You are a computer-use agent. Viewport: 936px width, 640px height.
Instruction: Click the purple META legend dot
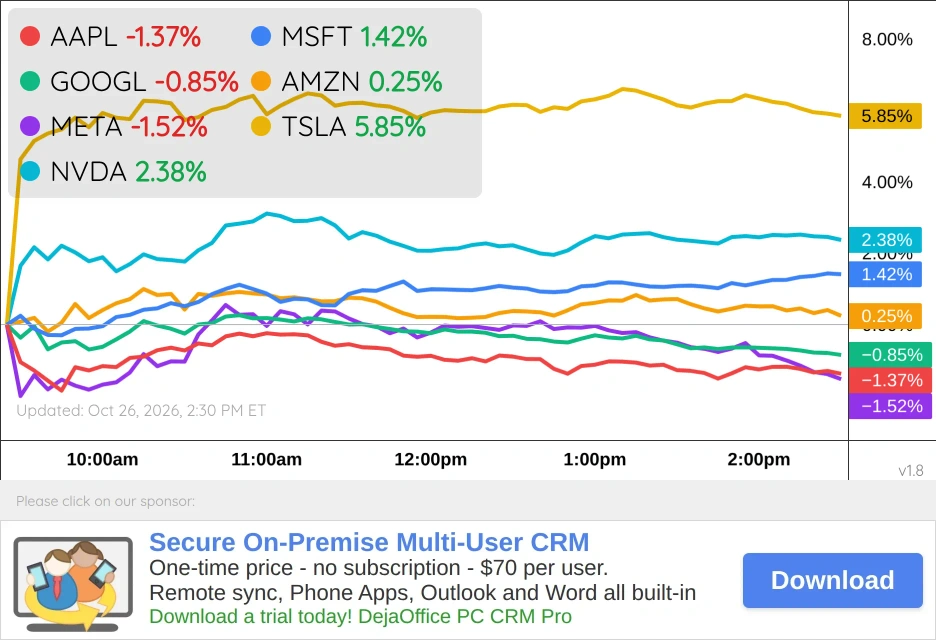[x=30, y=126]
